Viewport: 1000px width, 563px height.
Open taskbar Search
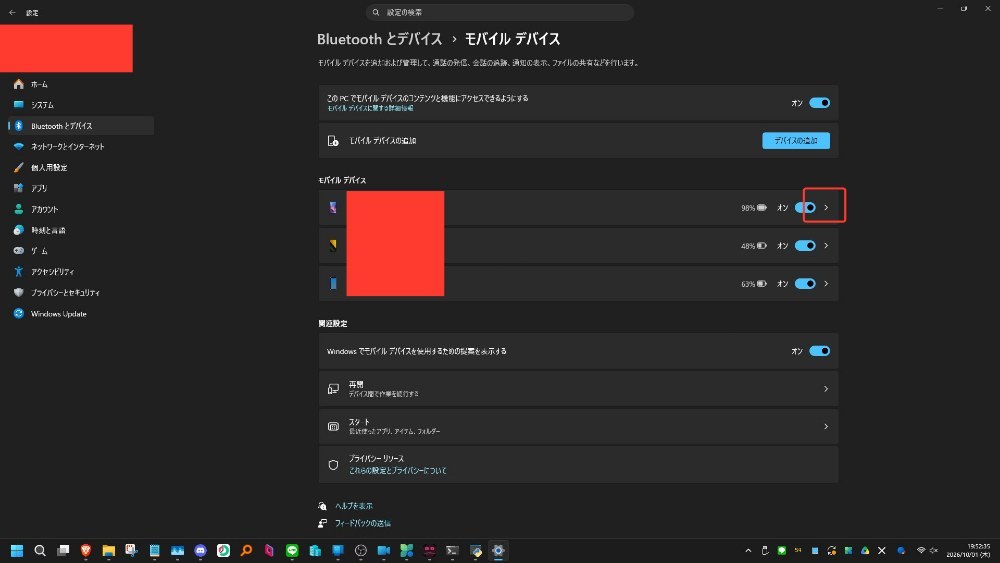coord(40,550)
